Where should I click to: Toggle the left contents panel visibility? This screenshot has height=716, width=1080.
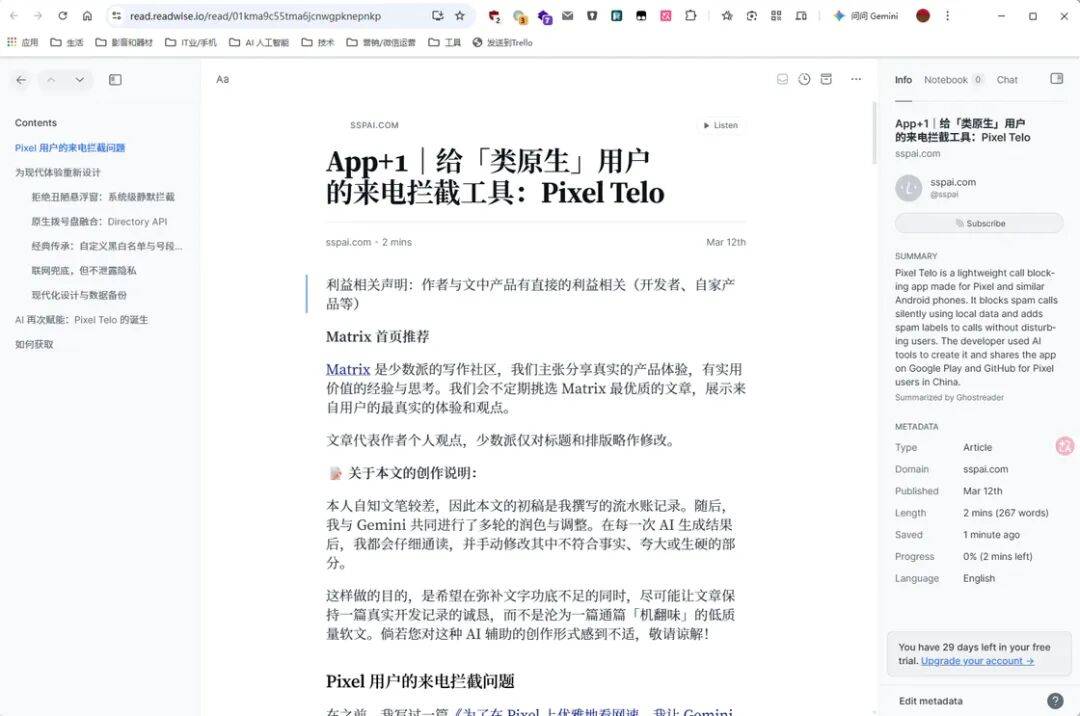click(x=114, y=79)
